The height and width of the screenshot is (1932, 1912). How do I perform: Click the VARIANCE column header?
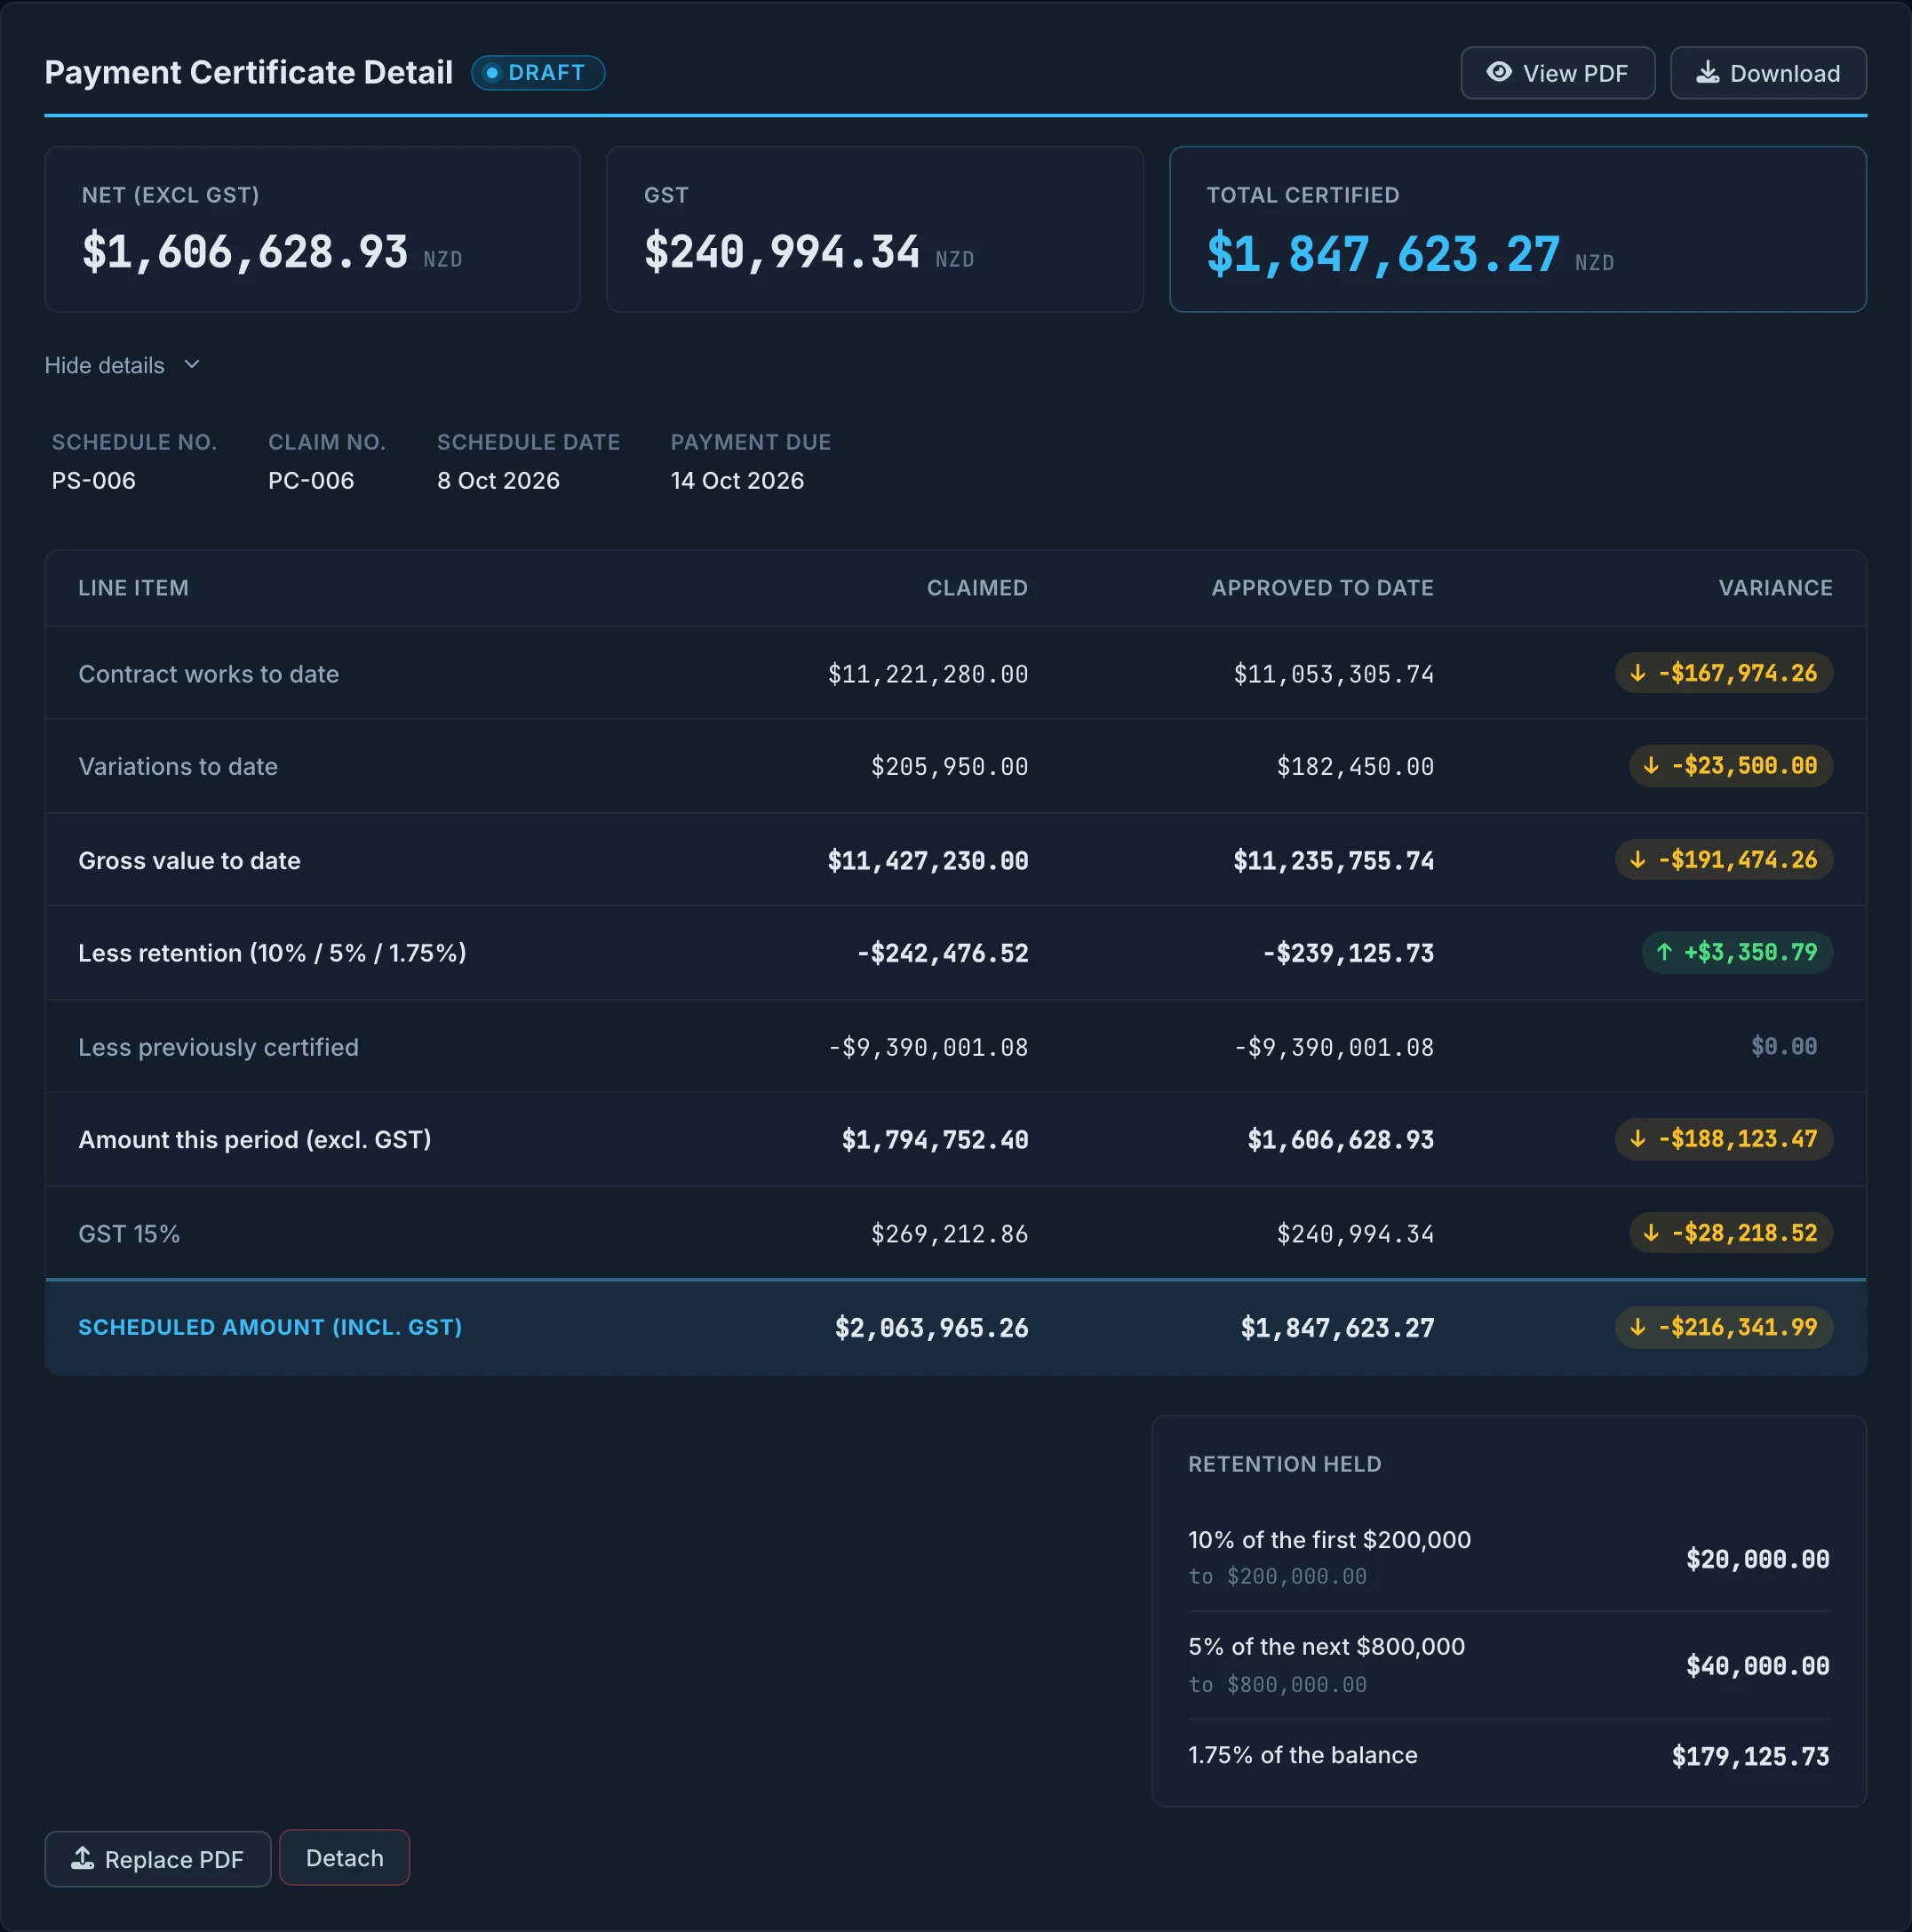1775,588
